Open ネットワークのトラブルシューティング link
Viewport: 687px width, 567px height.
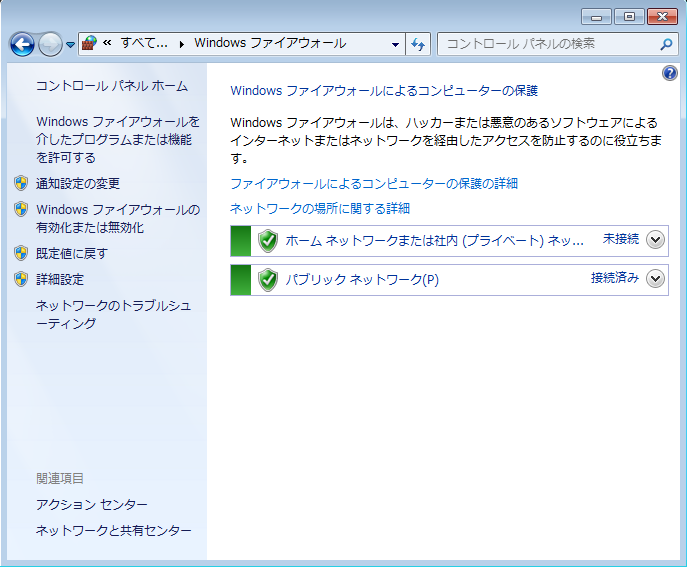(x=113, y=314)
